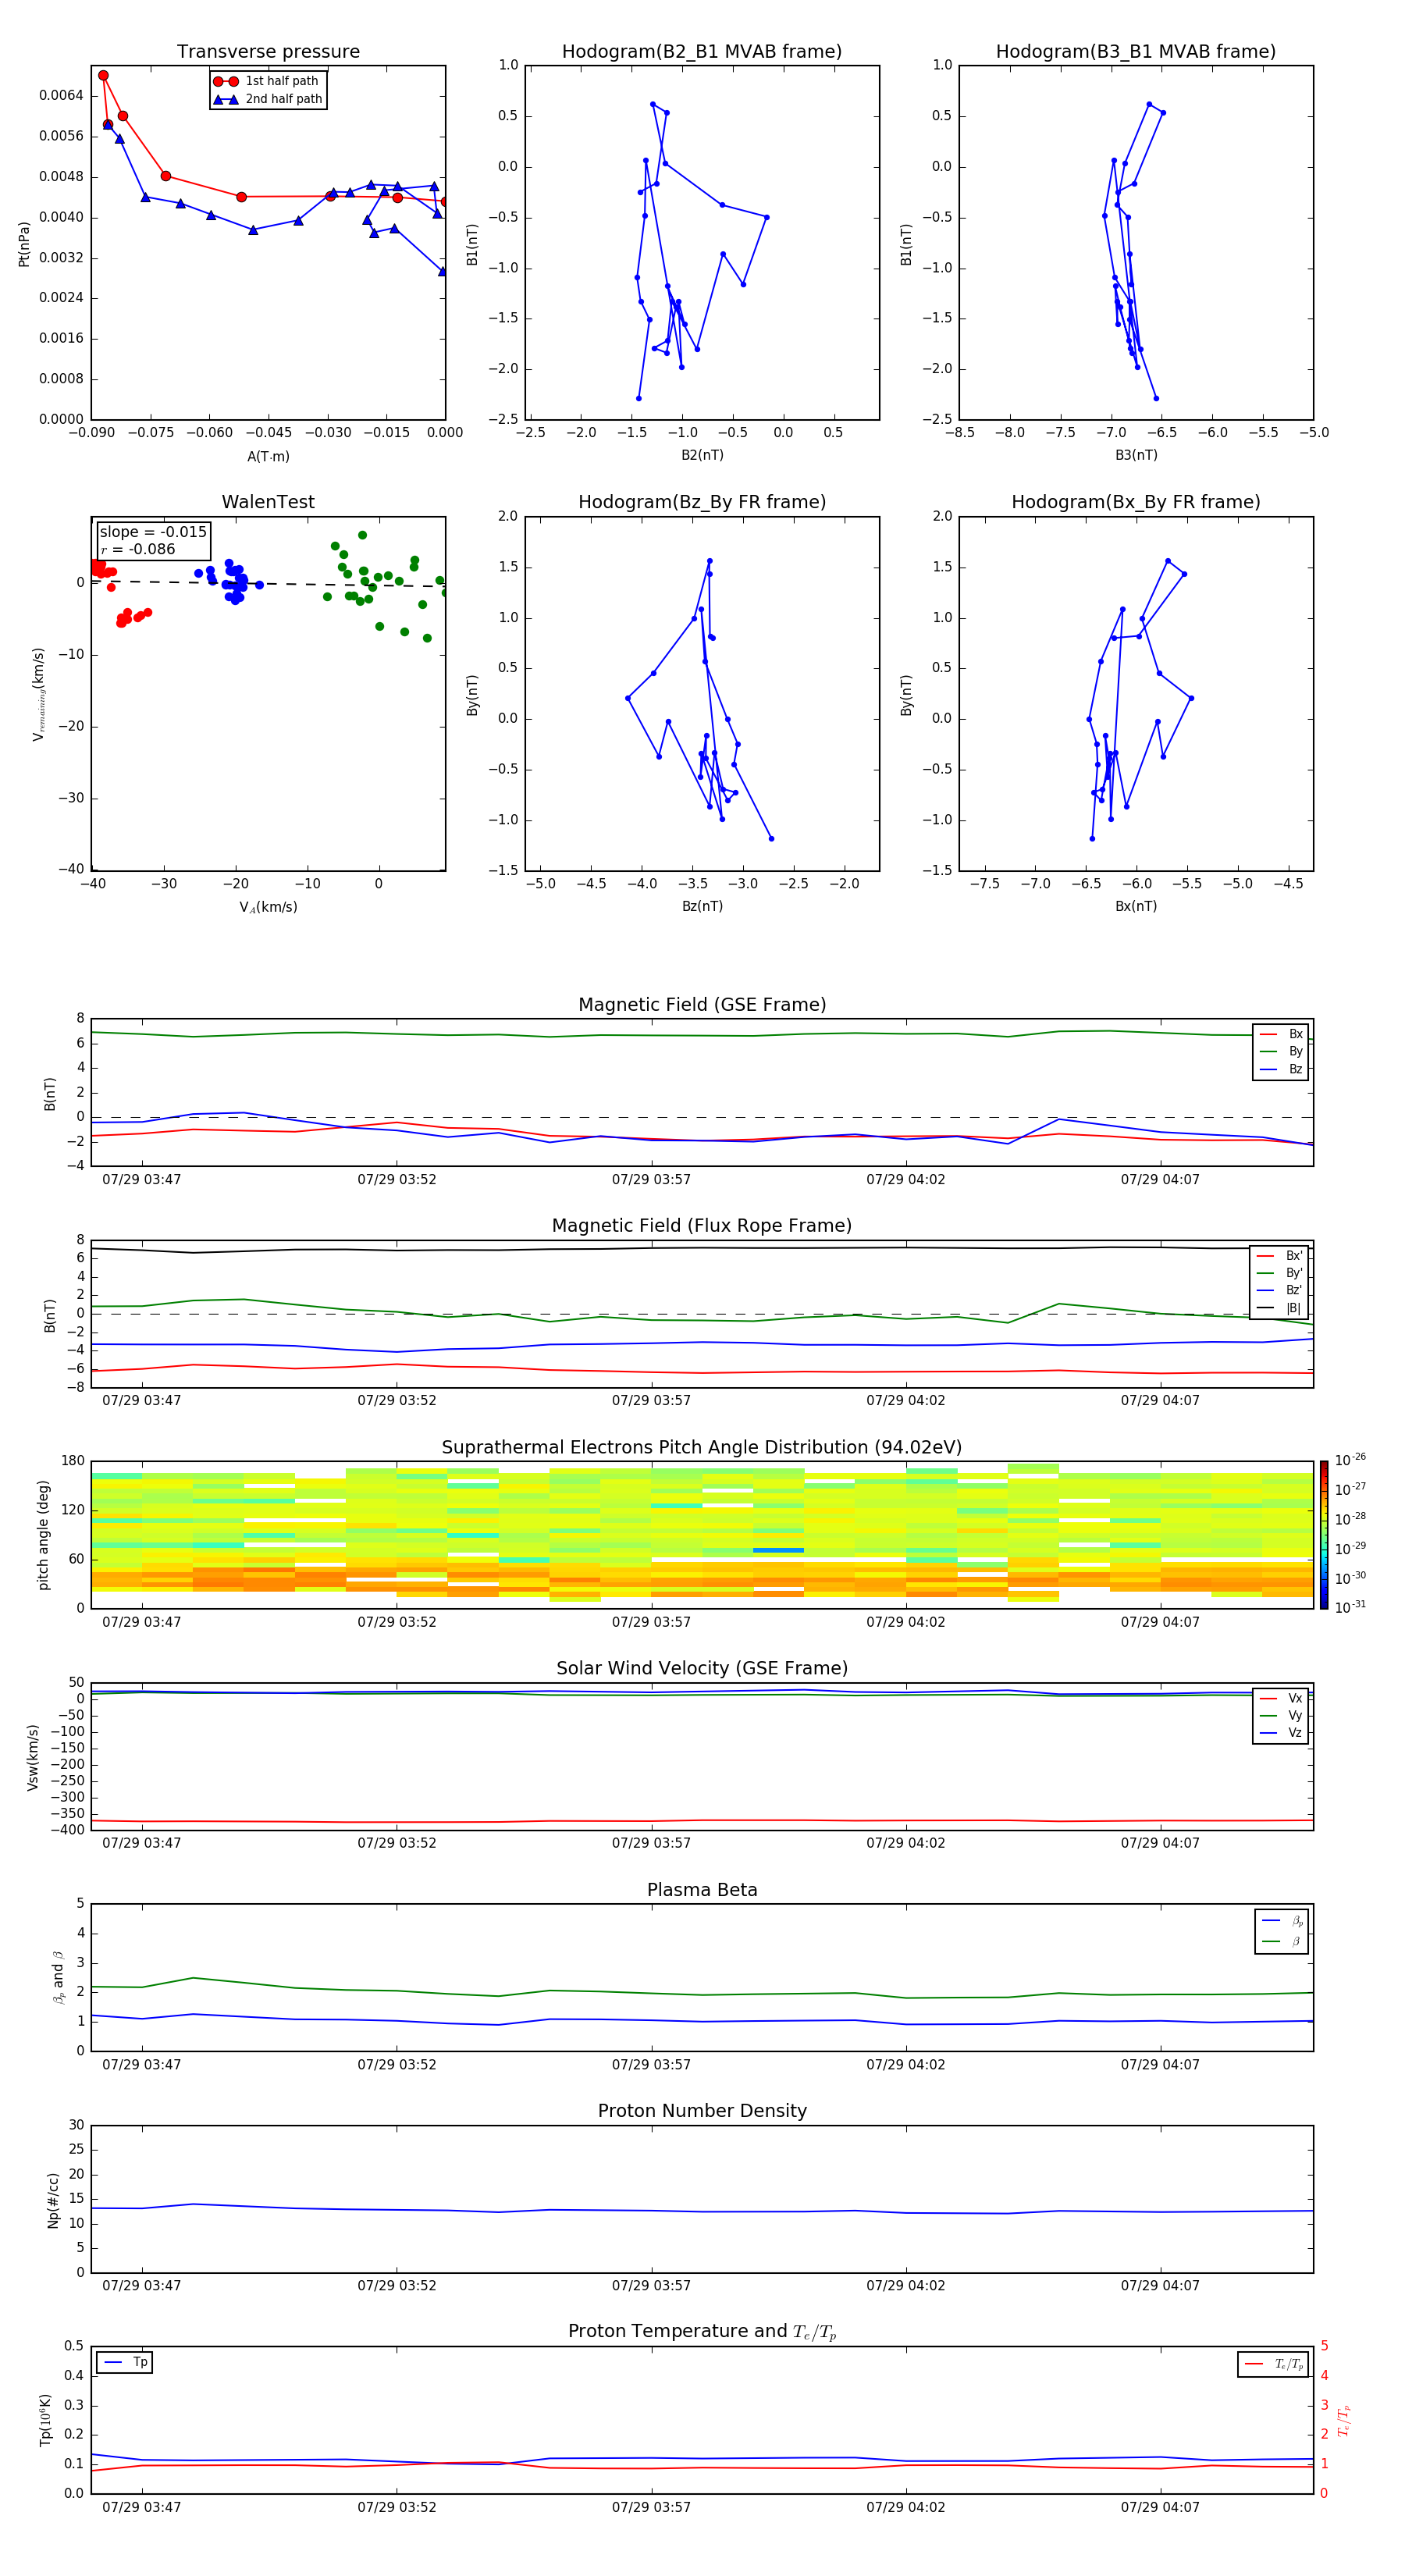
Task: Click the pitch angle spectrogram heatmap
Action: (x=702, y=1534)
